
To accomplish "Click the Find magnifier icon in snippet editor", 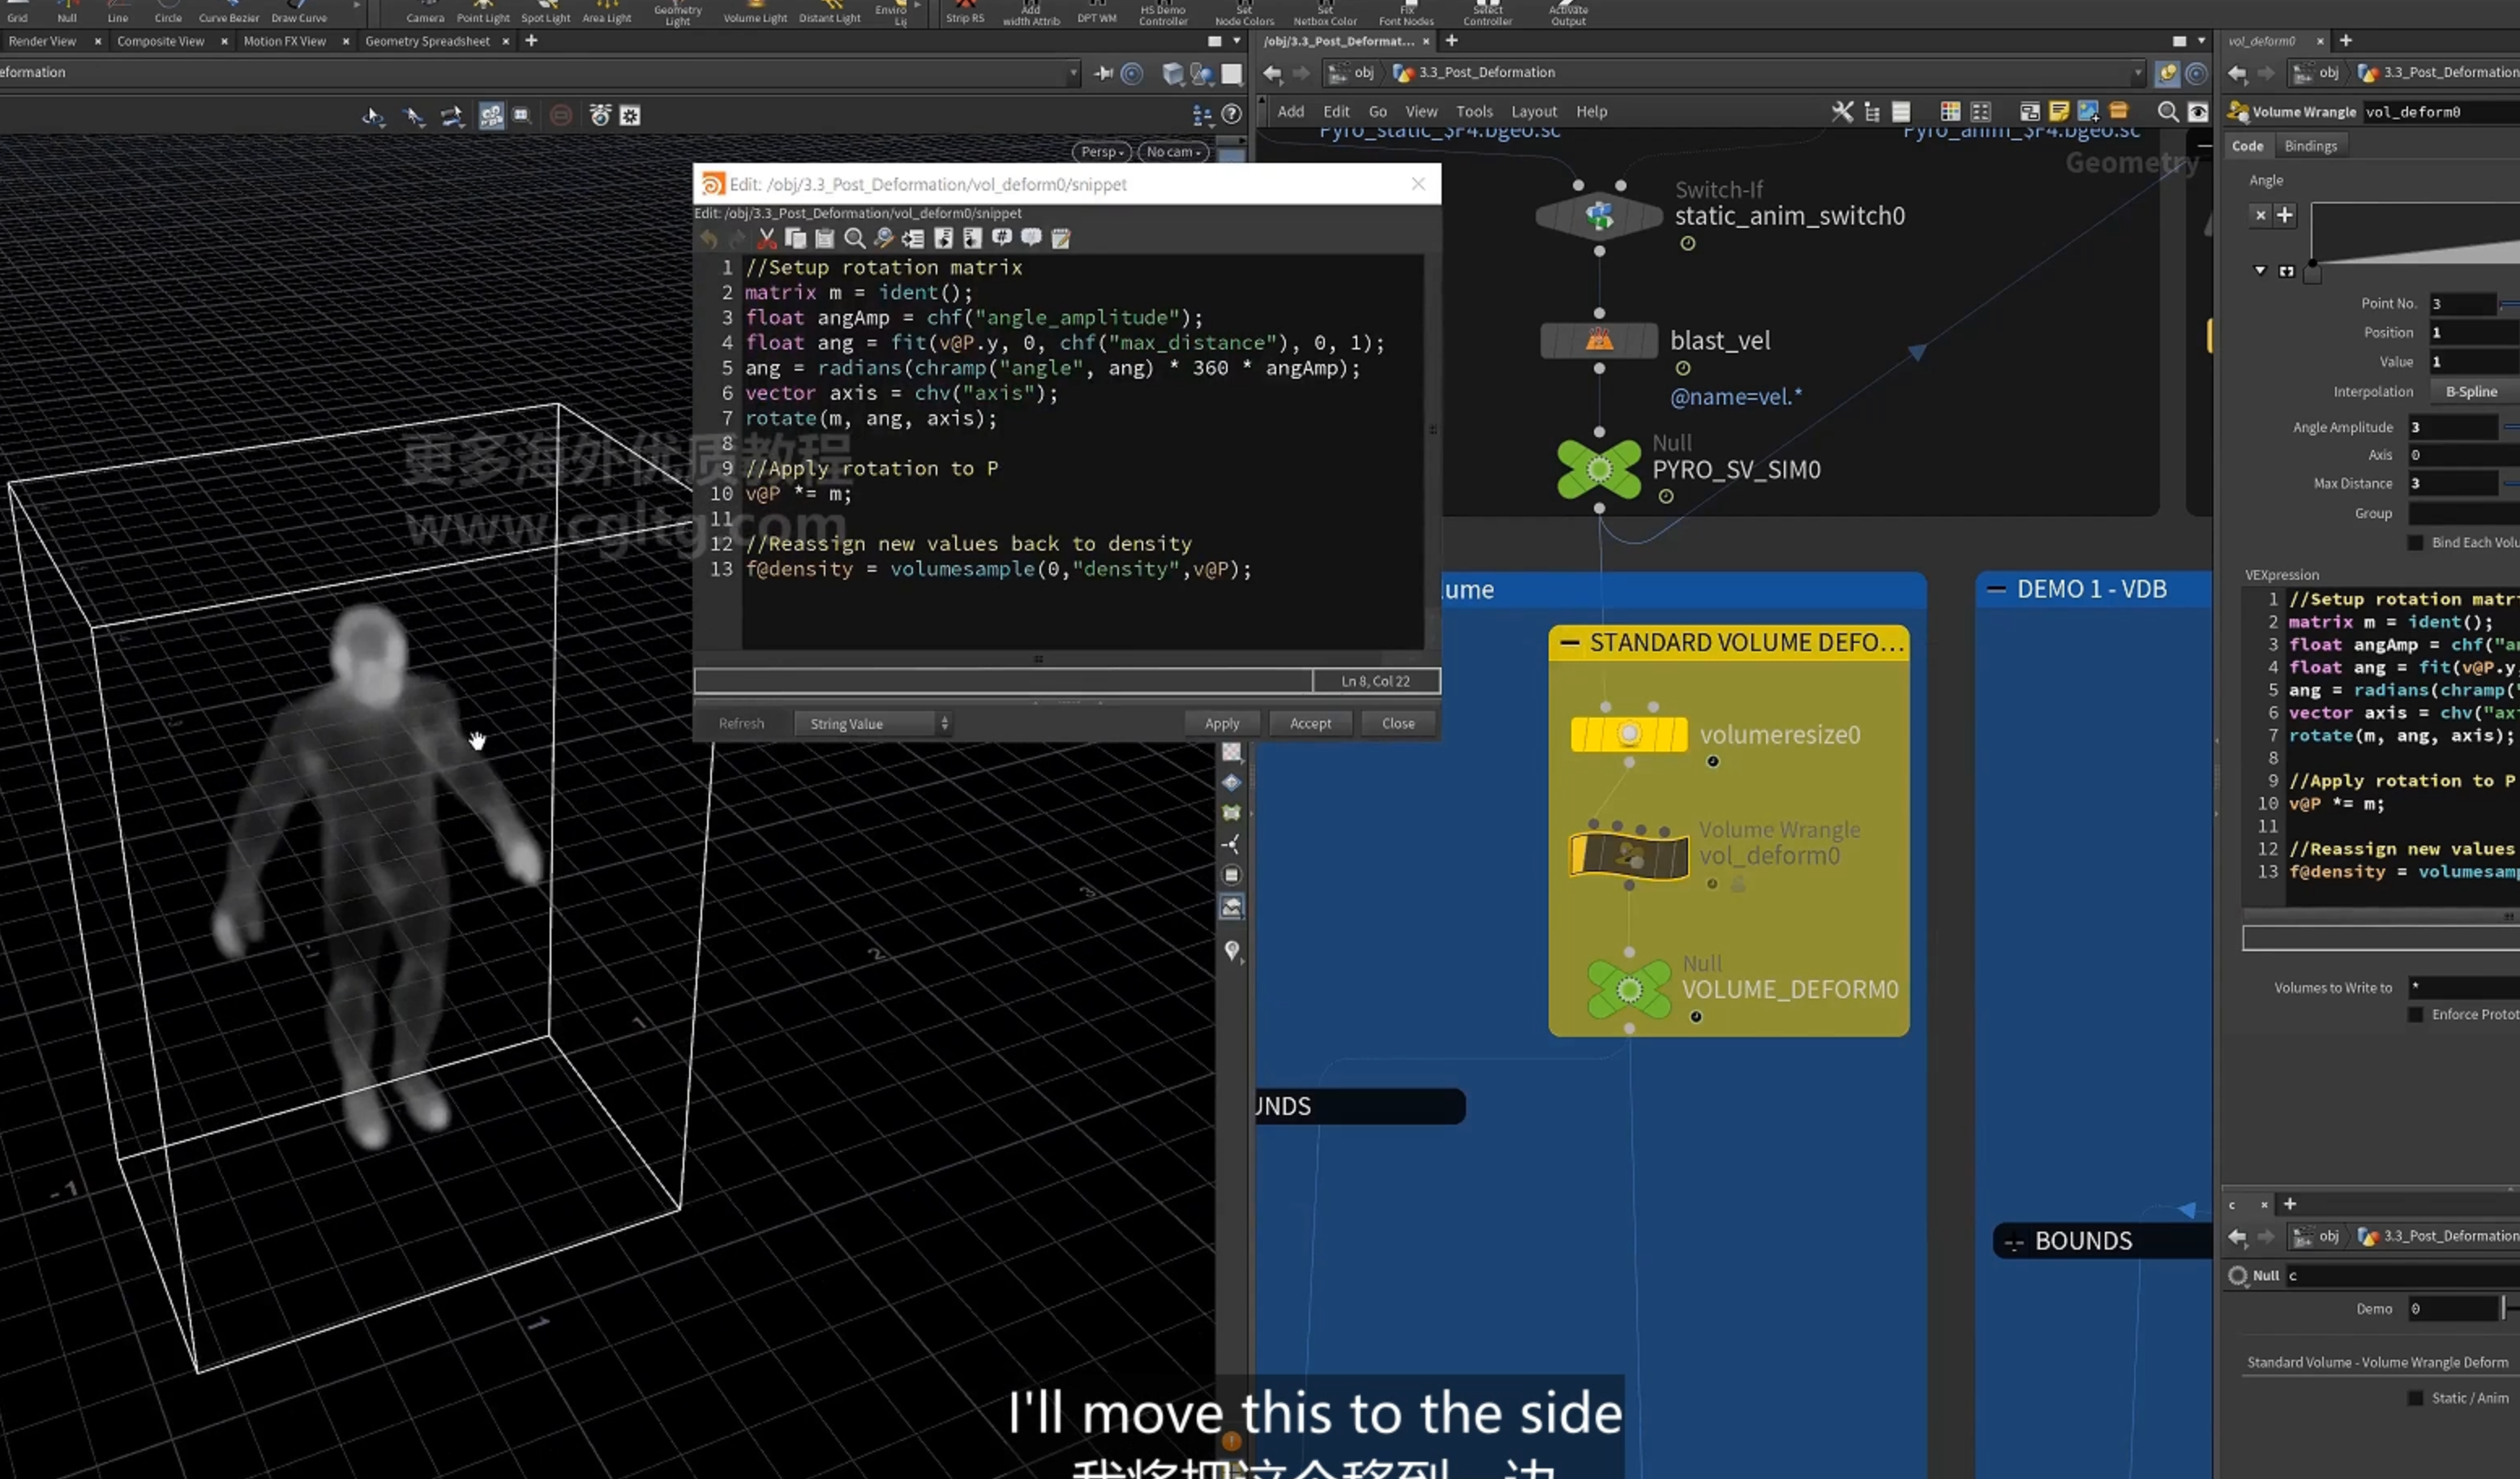I will tap(854, 238).
